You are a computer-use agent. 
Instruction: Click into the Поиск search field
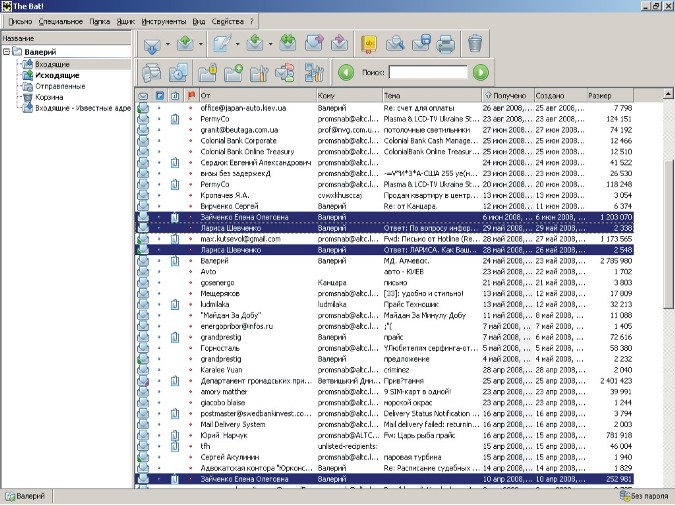point(428,72)
